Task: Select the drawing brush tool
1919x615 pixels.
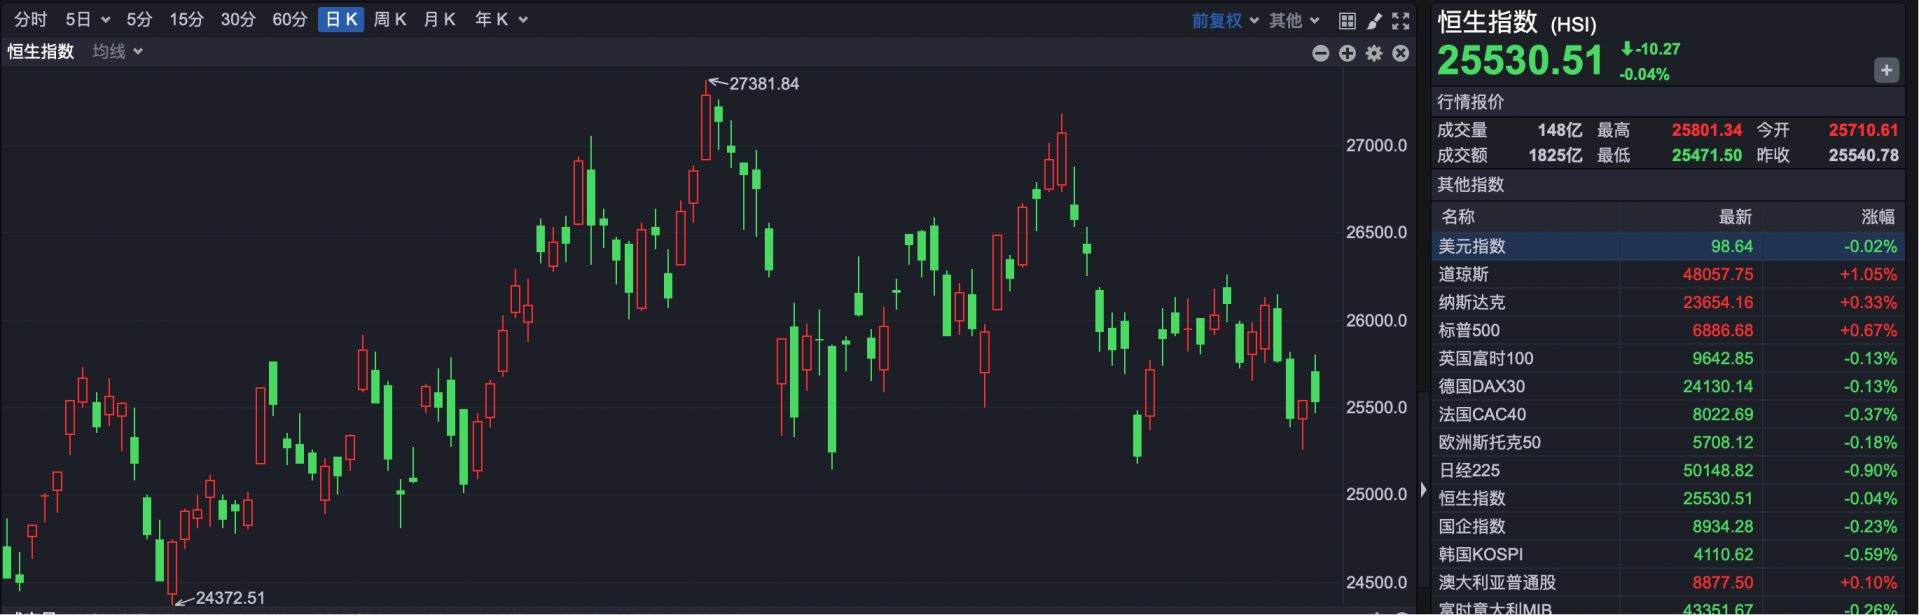Action: pyautogui.click(x=1374, y=20)
